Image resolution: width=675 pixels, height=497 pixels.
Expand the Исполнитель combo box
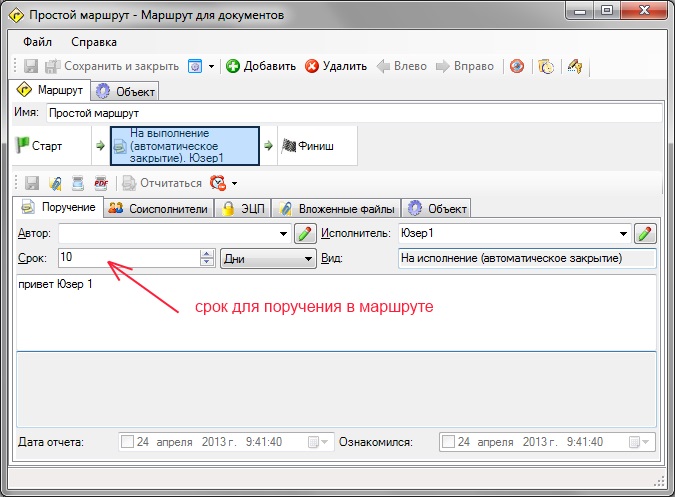(624, 234)
